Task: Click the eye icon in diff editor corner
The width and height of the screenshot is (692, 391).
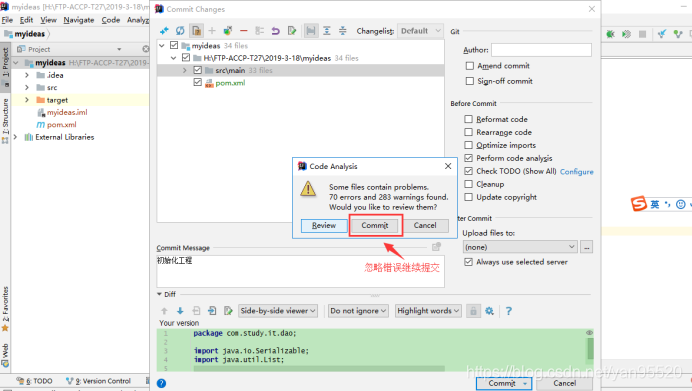Action: tap(589, 333)
